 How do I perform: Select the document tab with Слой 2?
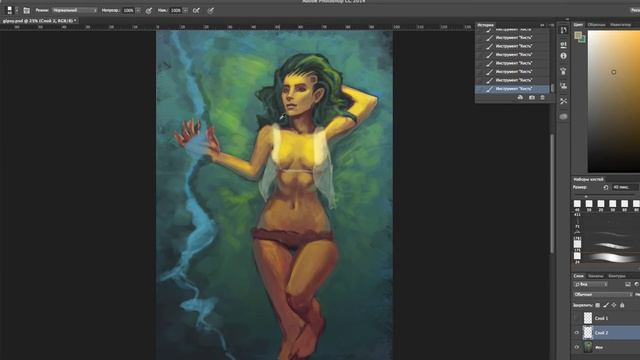(40, 20)
